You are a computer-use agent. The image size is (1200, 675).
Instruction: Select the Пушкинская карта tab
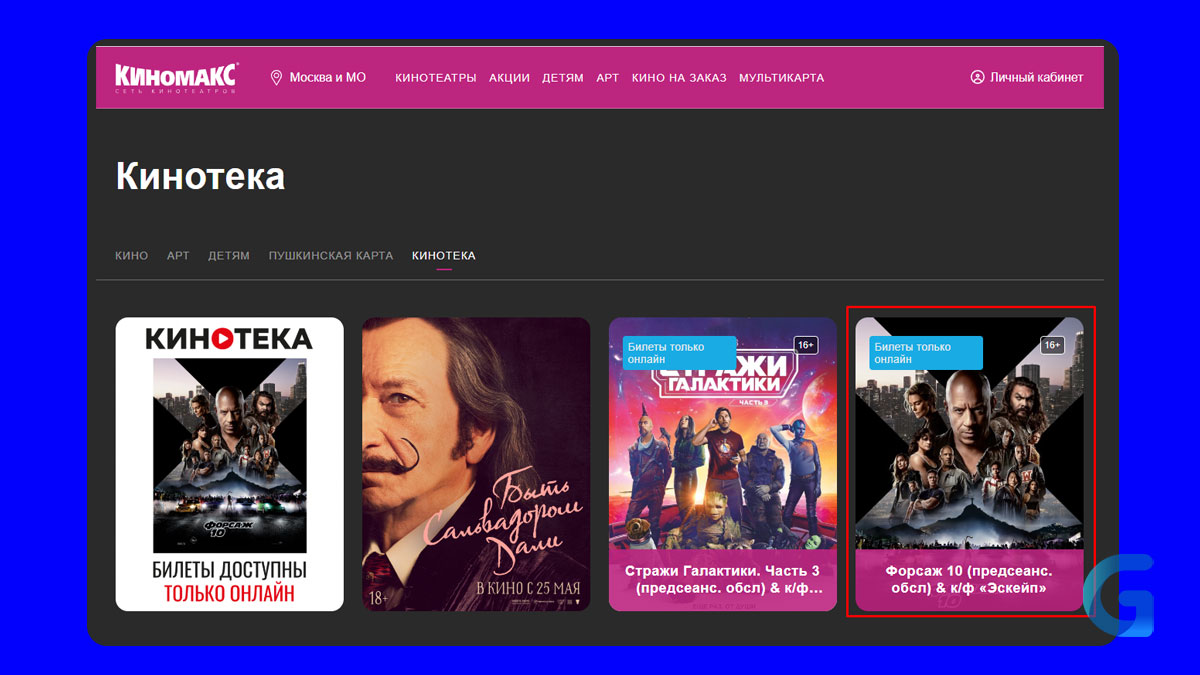pyautogui.click(x=331, y=256)
